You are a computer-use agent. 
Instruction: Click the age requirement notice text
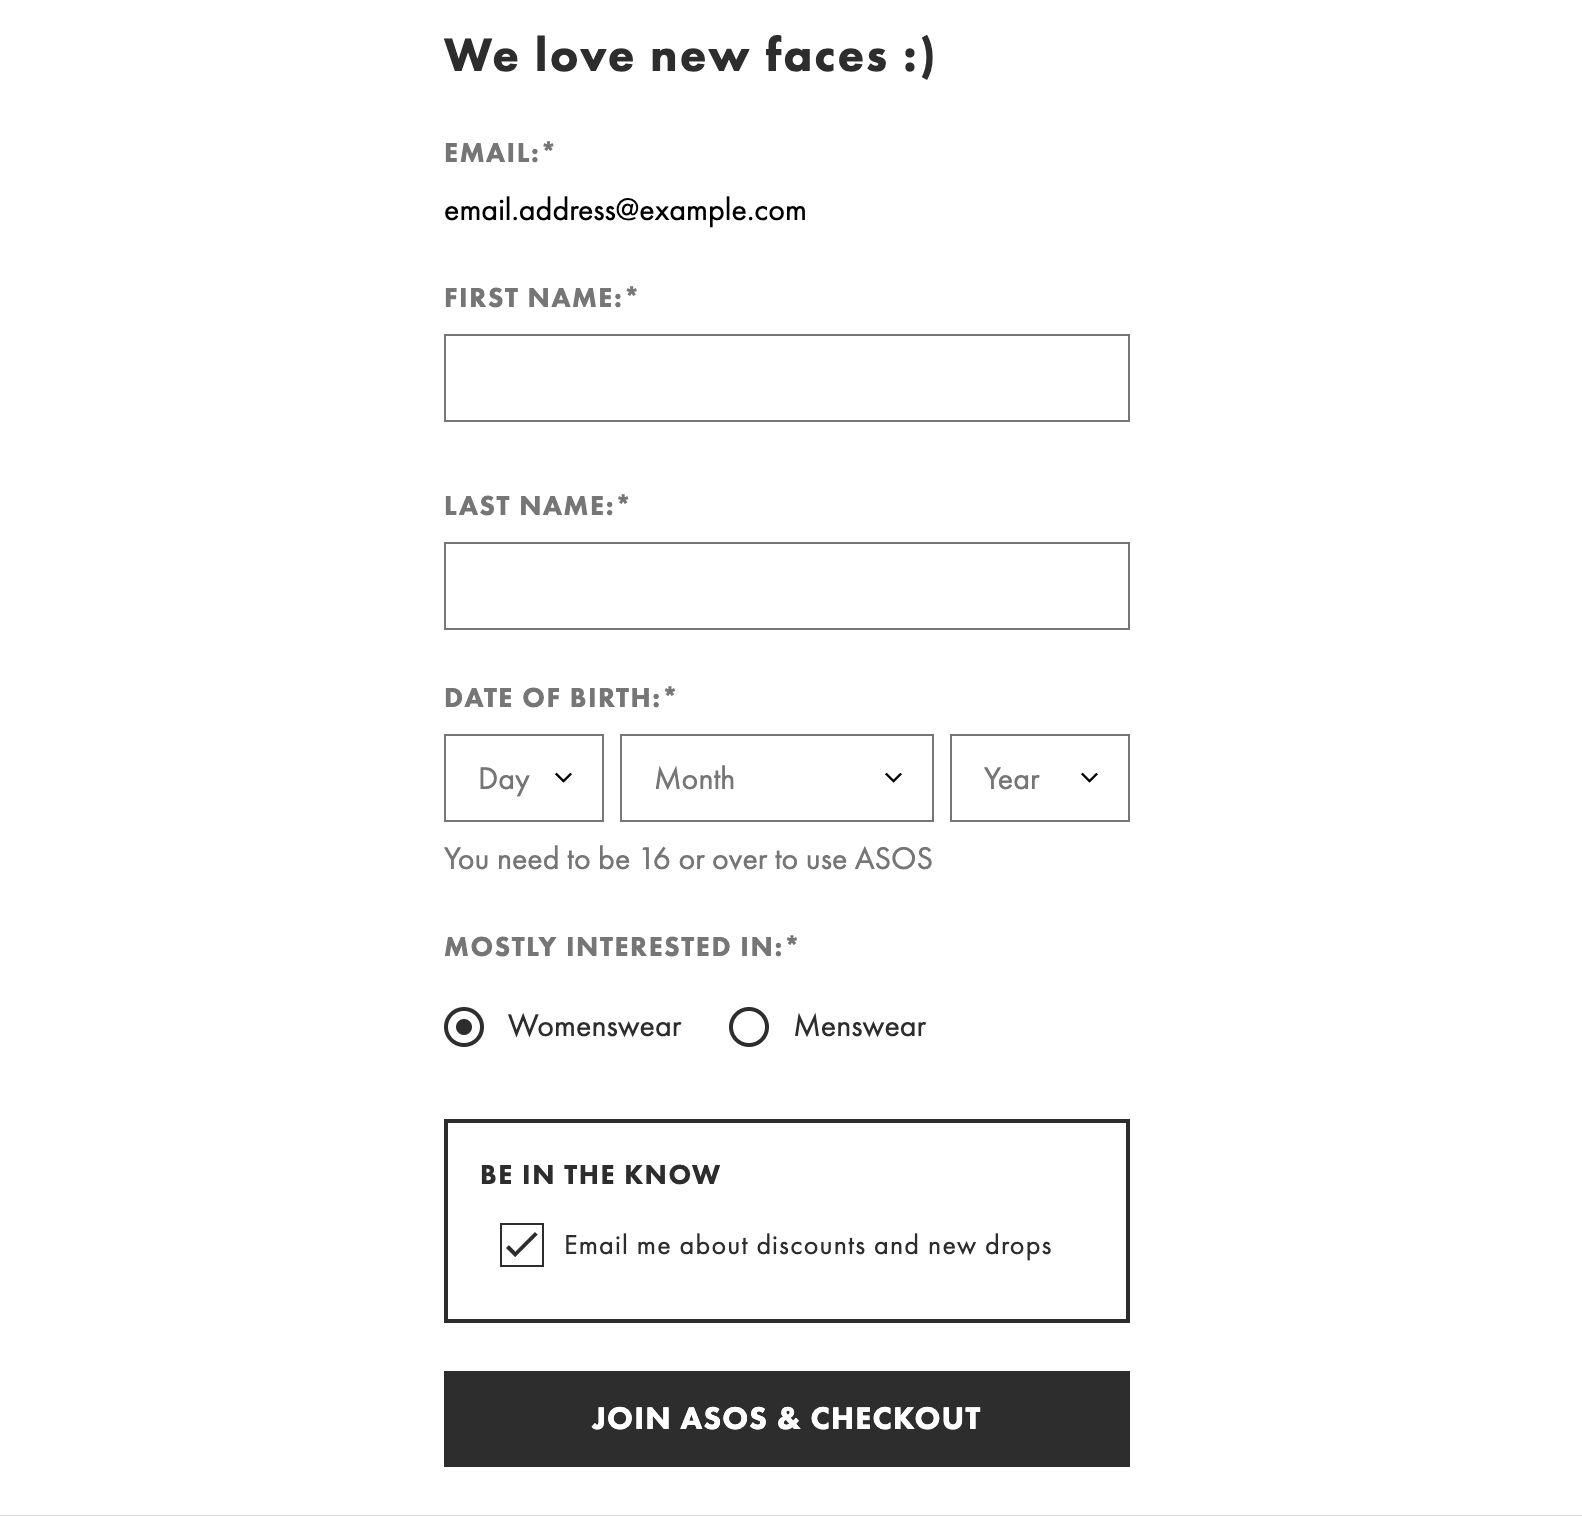(x=688, y=858)
